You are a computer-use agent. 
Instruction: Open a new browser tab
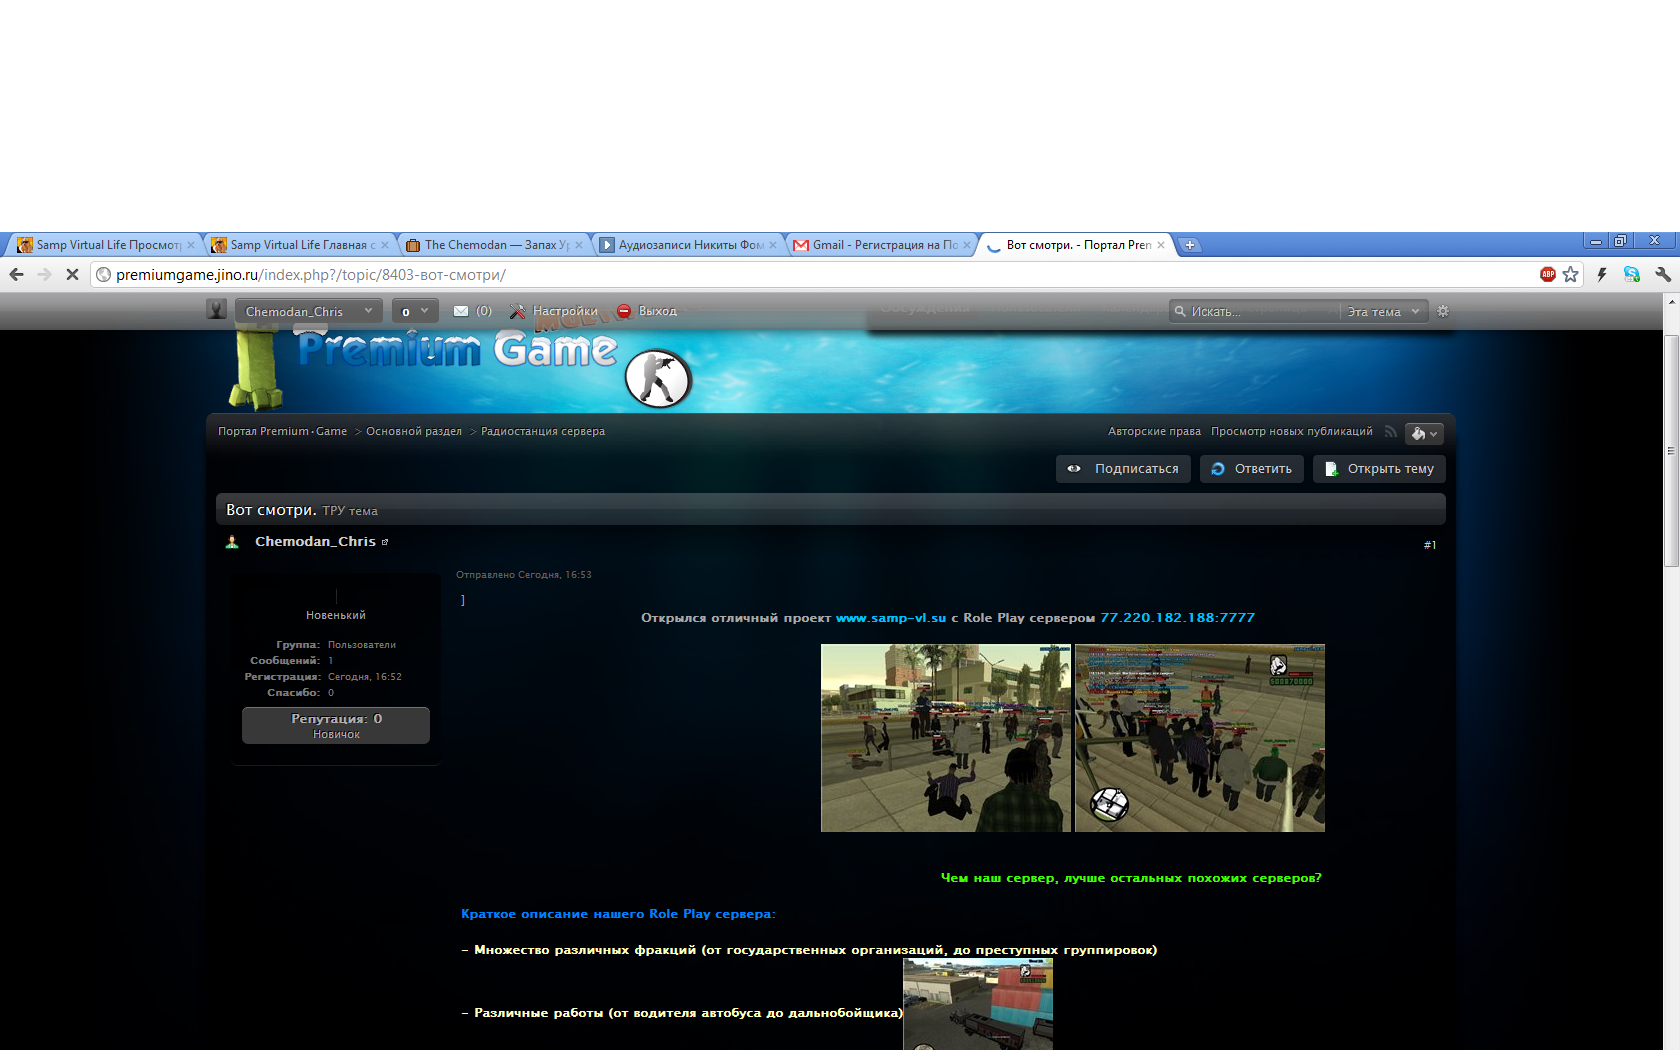pyautogui.click(x=1189, y=245)
